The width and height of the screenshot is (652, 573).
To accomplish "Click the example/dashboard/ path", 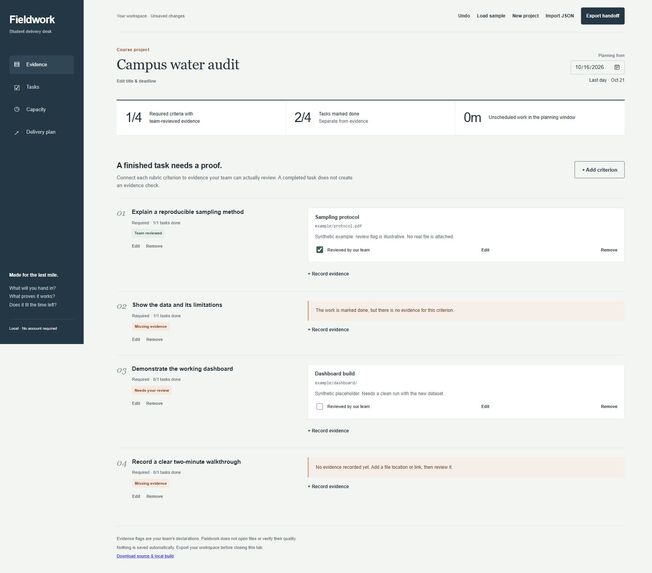I will [x=336, y=383].
